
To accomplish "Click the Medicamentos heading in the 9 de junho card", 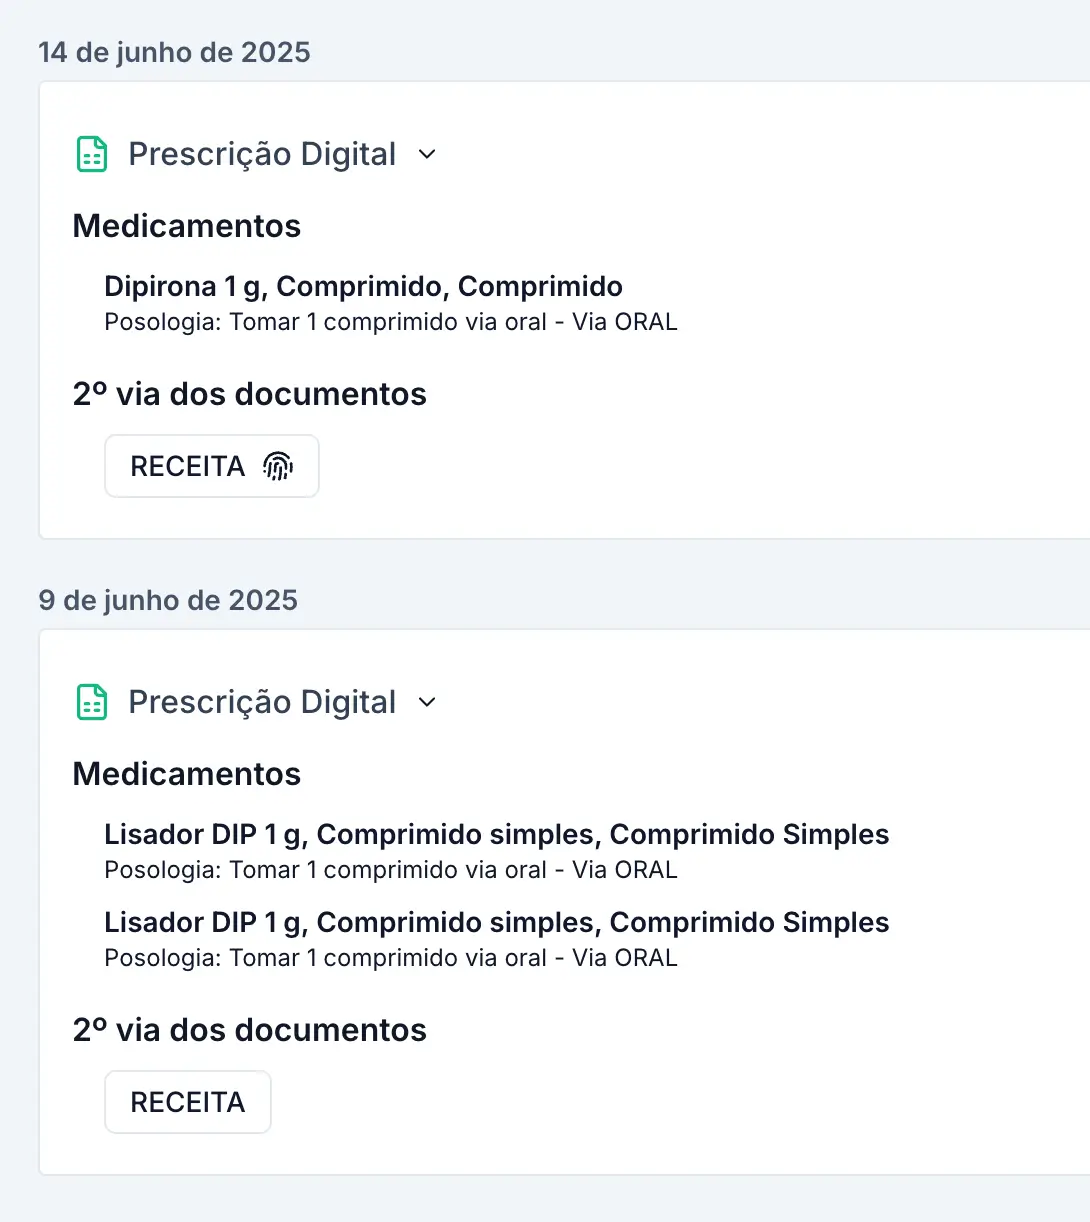I will point(187,774).
